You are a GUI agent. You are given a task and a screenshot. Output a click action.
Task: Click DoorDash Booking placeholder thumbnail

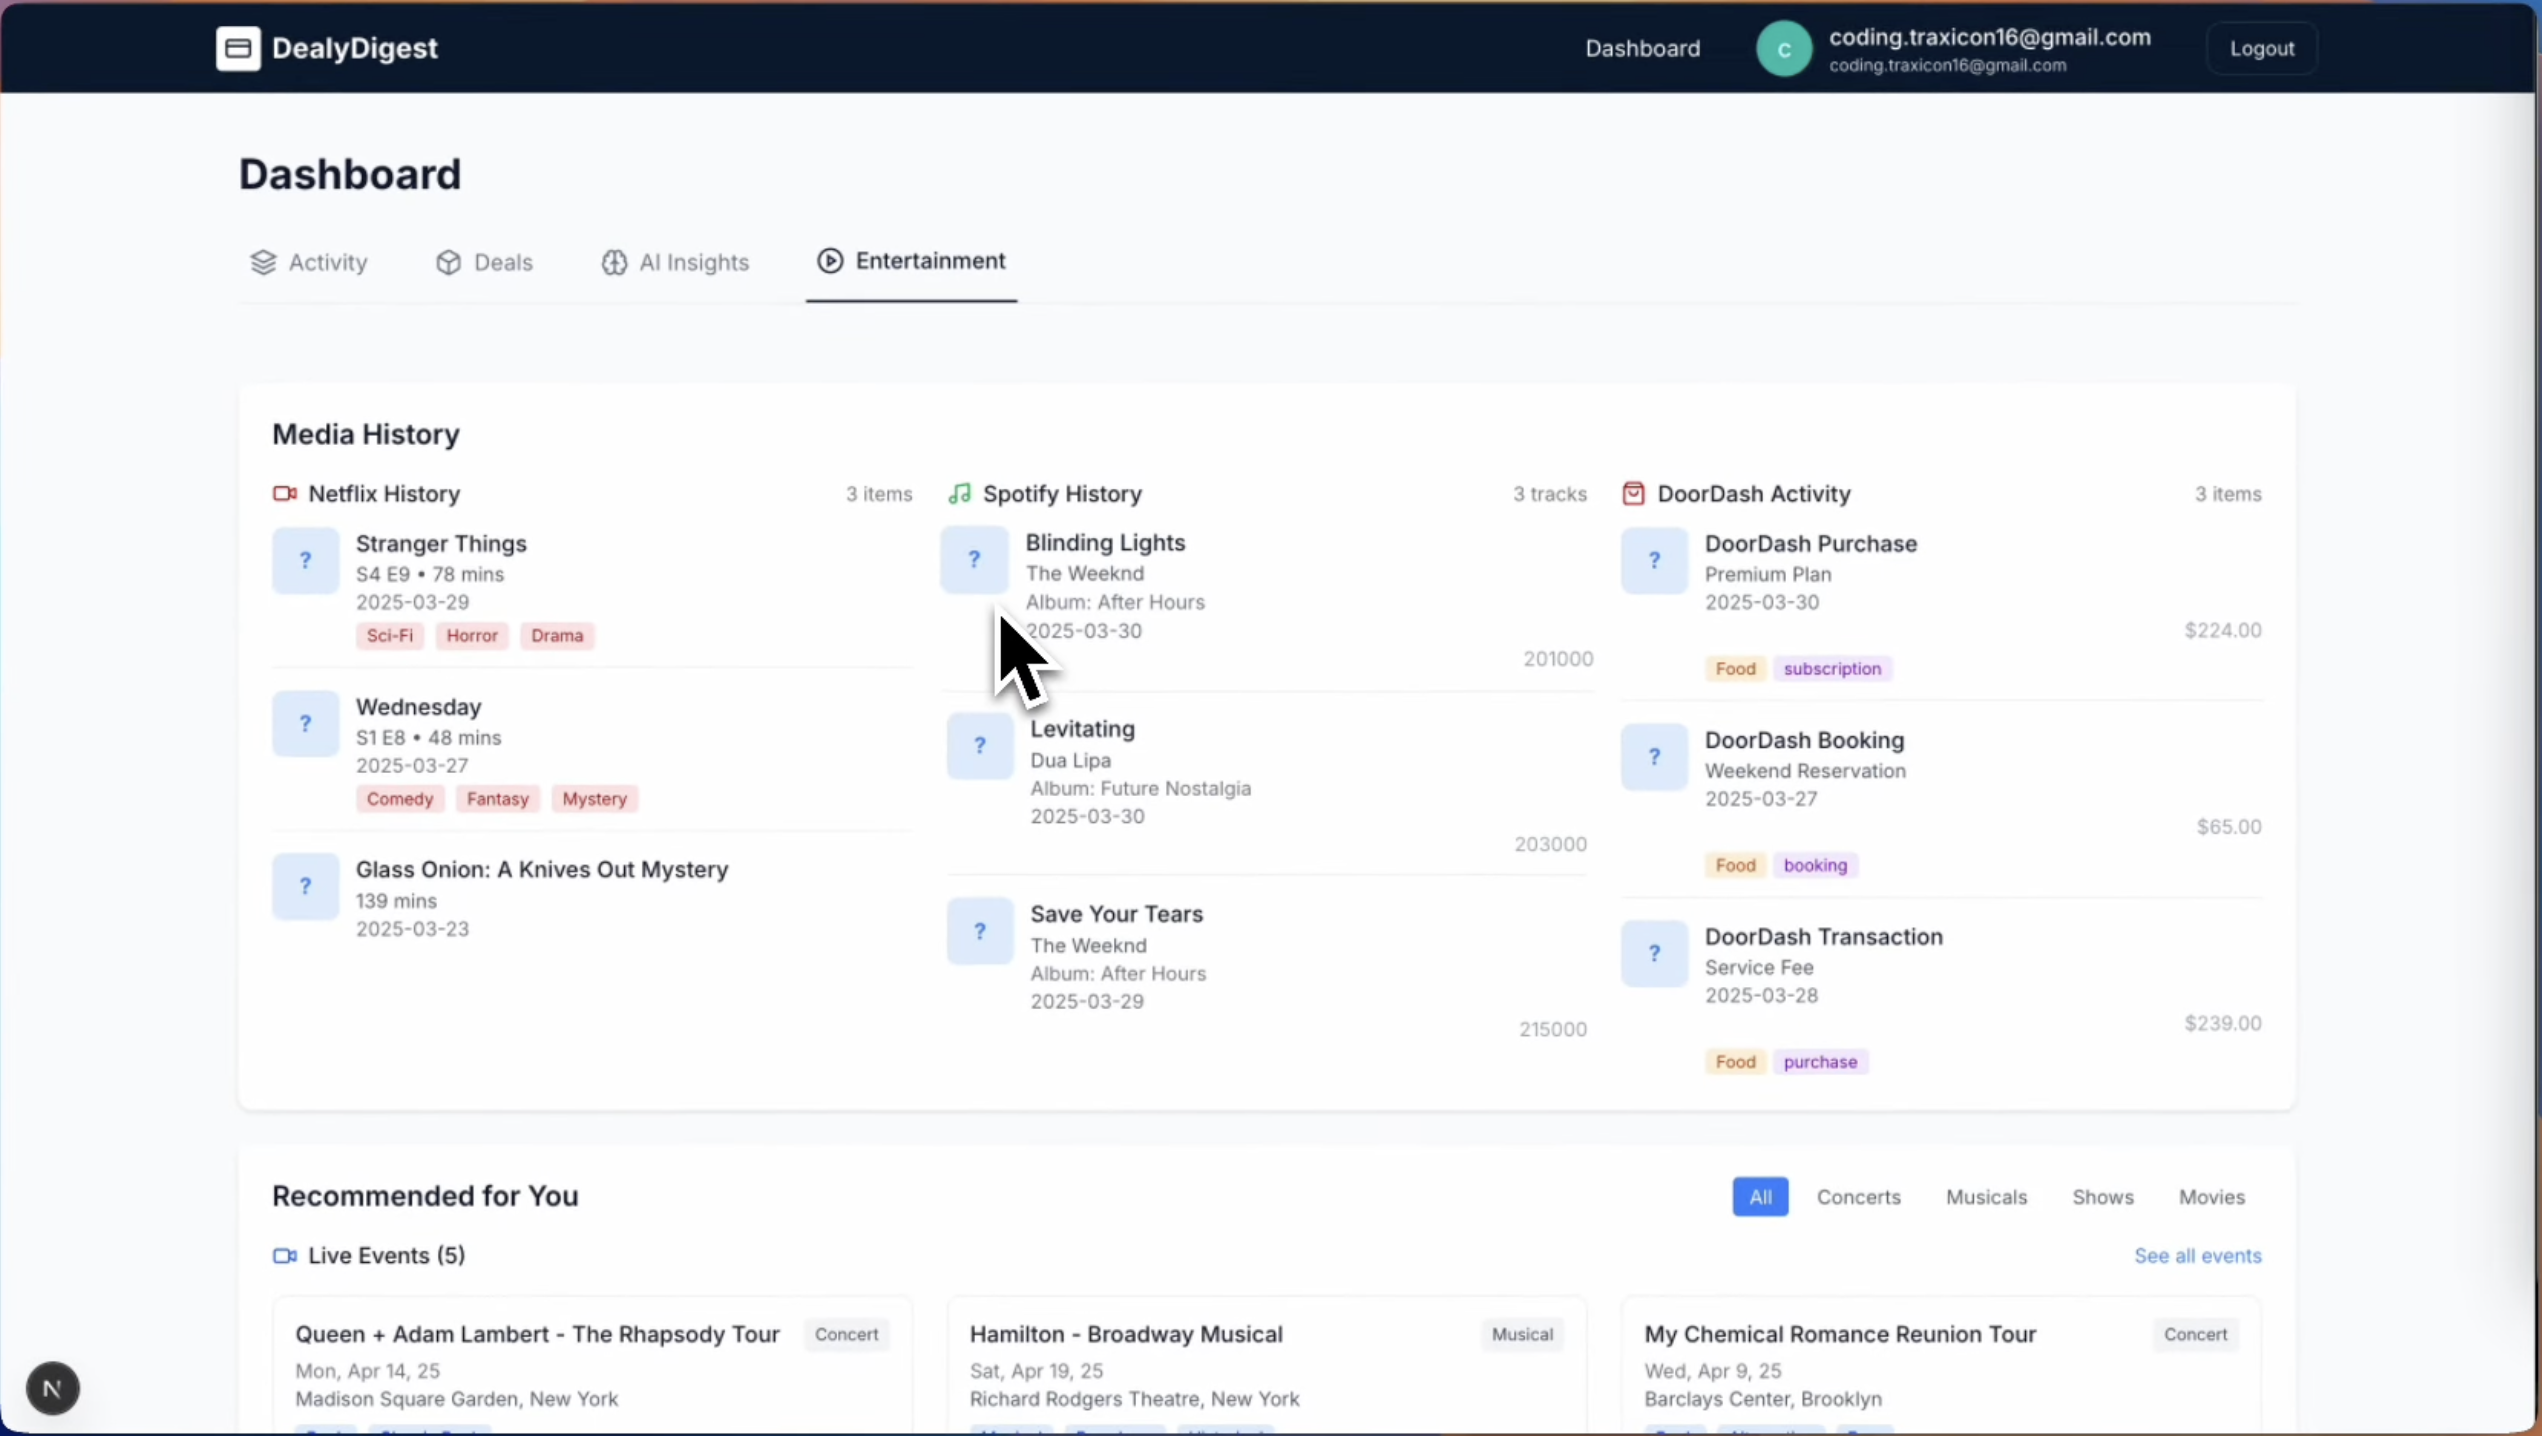[x=1654, y=757]
